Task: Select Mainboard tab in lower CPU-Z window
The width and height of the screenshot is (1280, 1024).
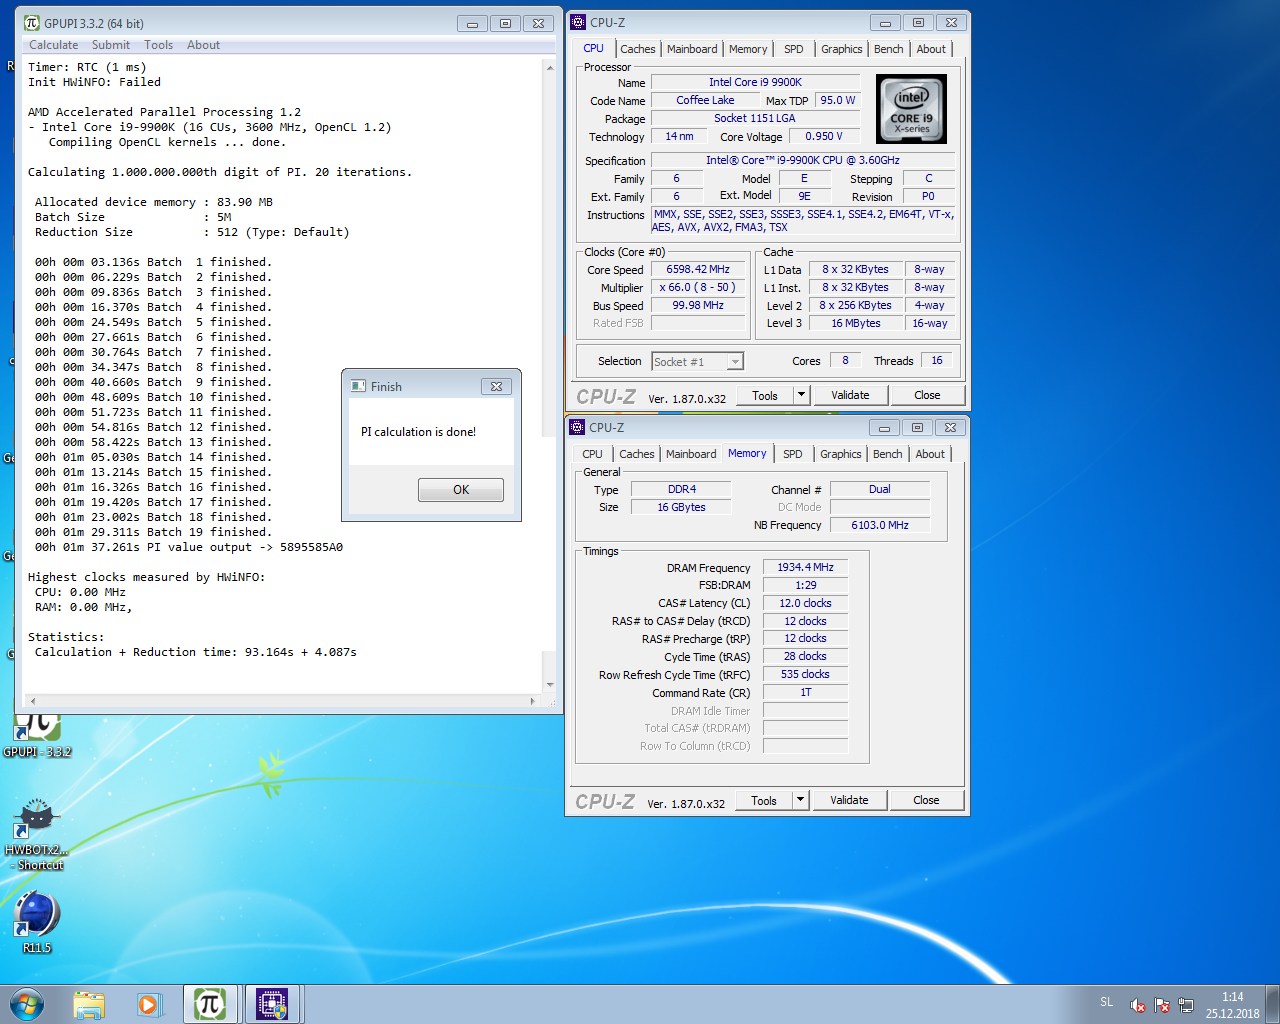Action: pos(691,454)
